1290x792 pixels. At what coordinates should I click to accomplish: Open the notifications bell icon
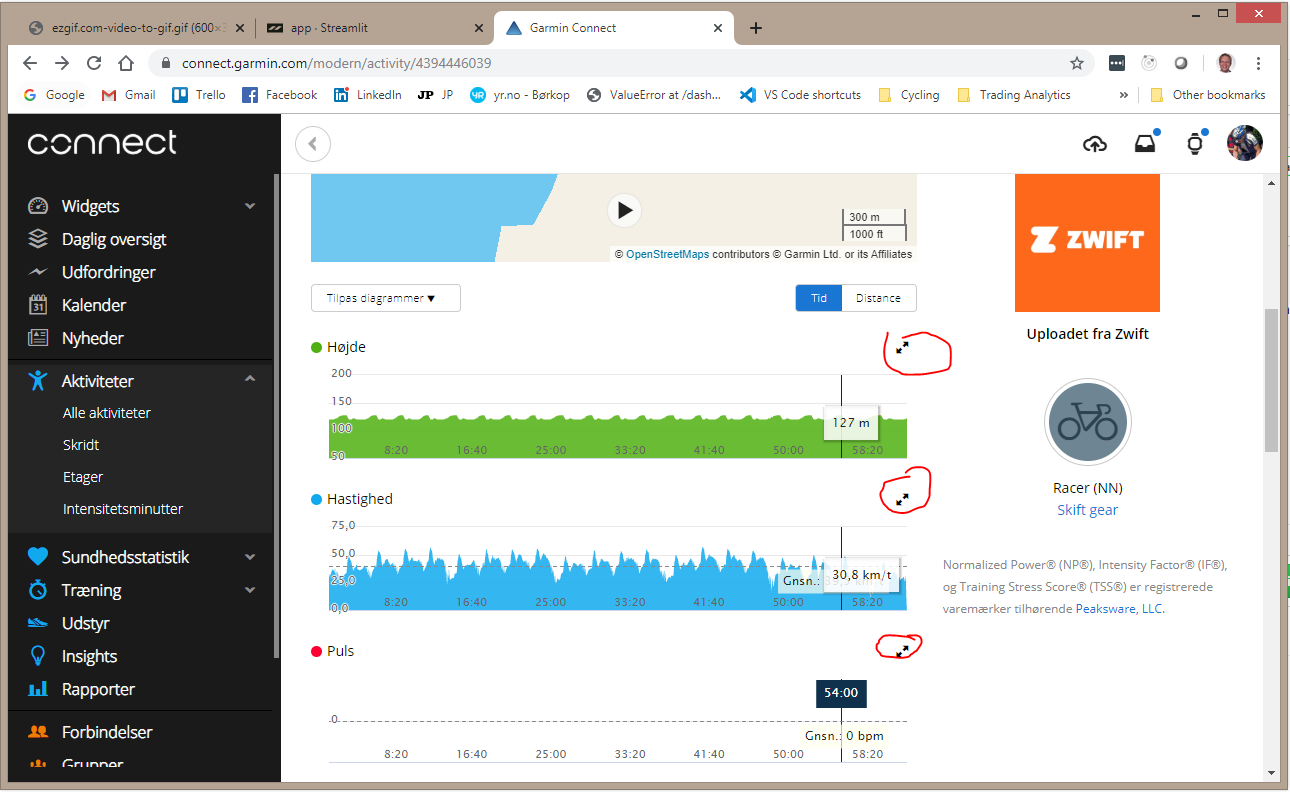(x=1144, y=143)
